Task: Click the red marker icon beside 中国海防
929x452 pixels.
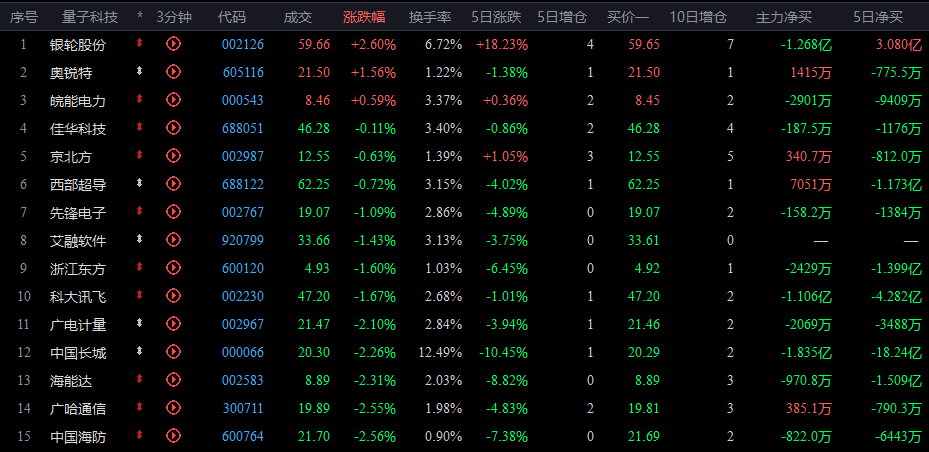Action: (x=139, y=435)
